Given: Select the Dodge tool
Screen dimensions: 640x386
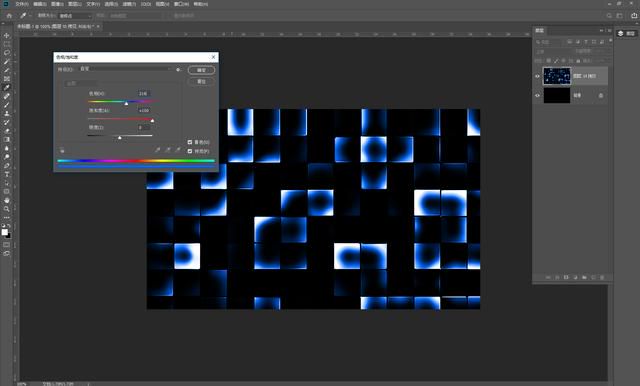Looking at the screenshot, I should [7, 157].
